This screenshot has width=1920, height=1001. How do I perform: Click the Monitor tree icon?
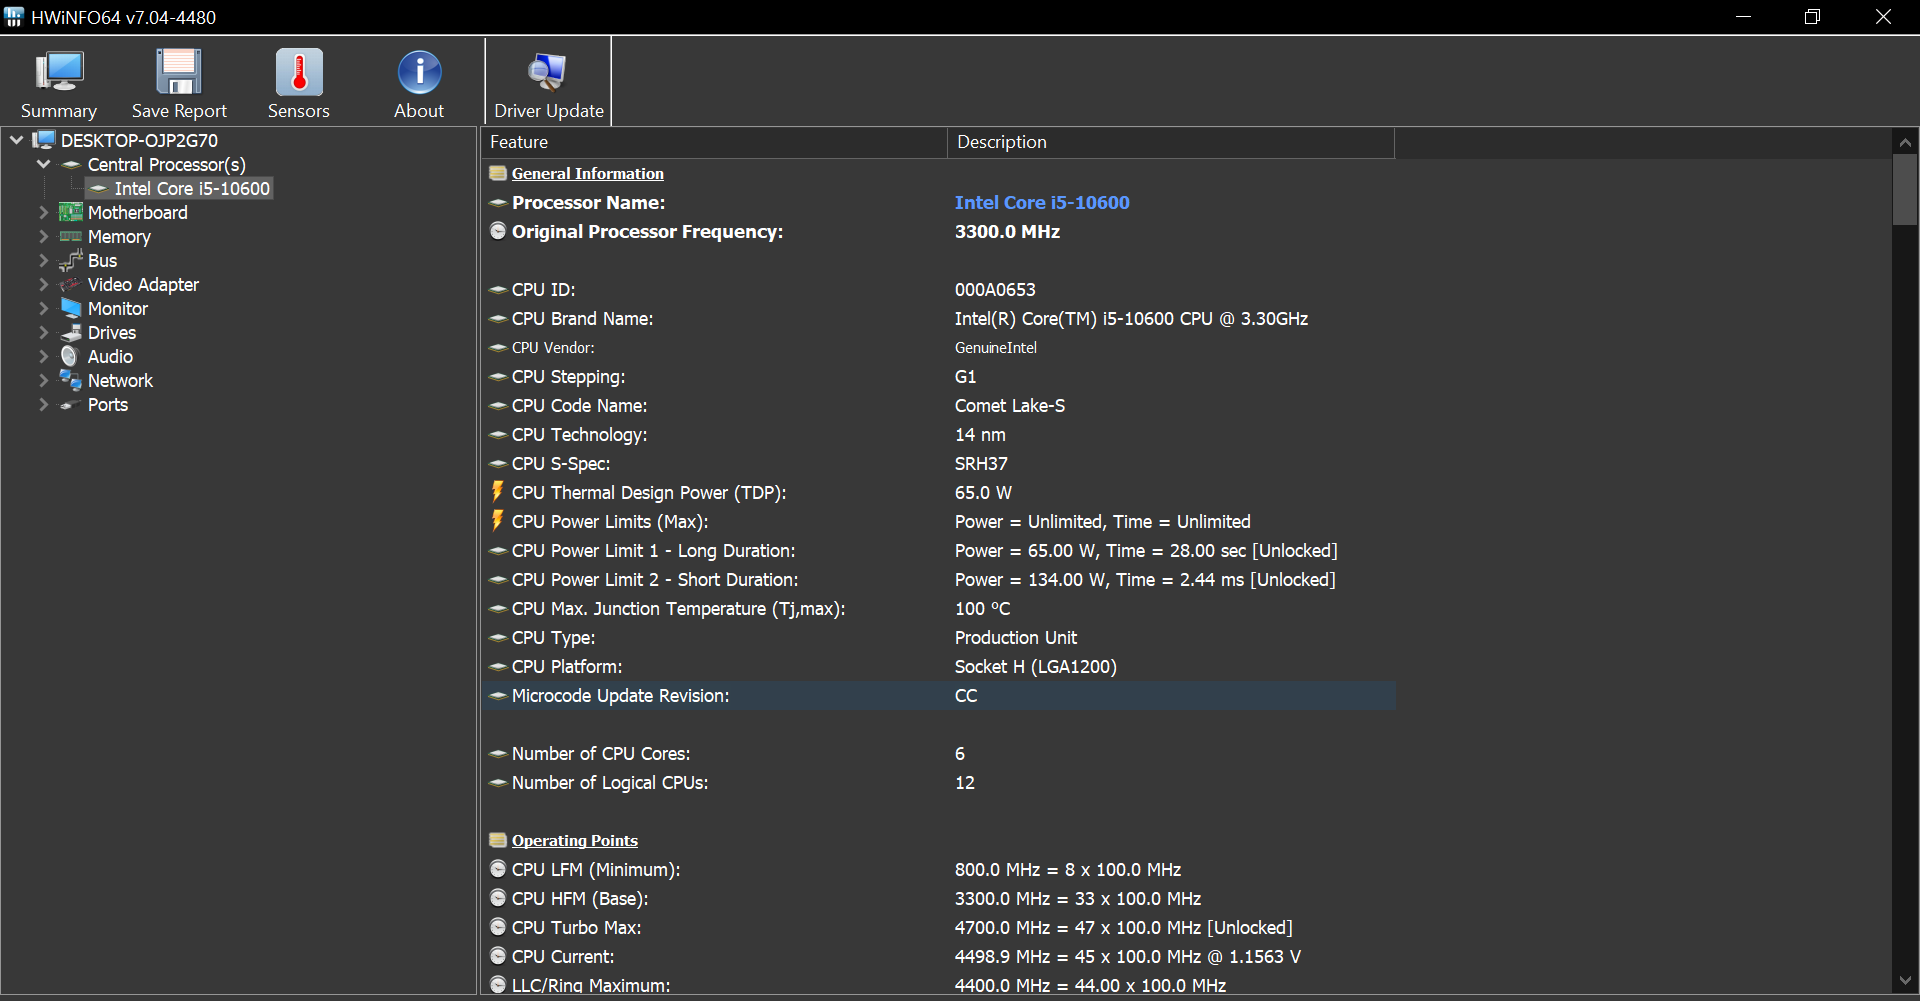(x=70, y=308)
